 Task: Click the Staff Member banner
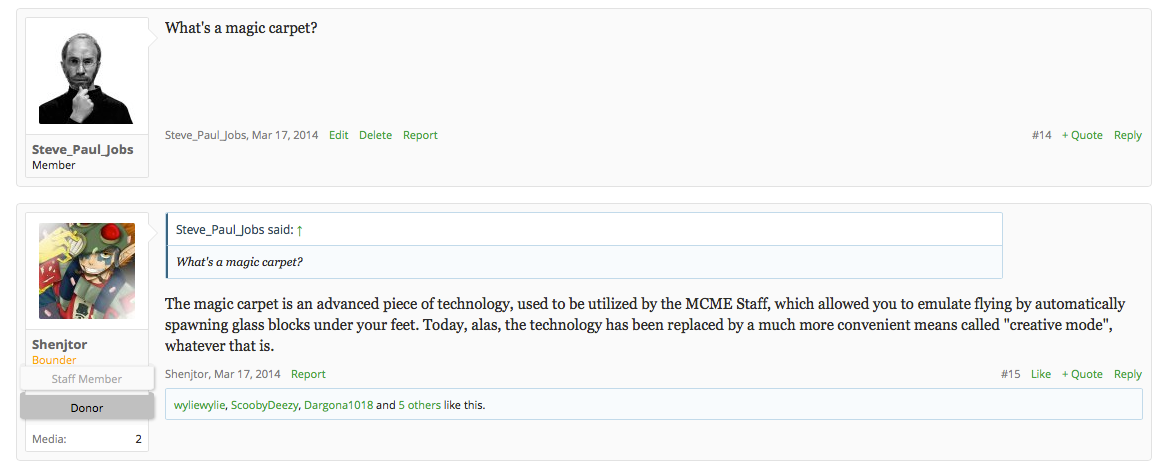tap(87, 378)
